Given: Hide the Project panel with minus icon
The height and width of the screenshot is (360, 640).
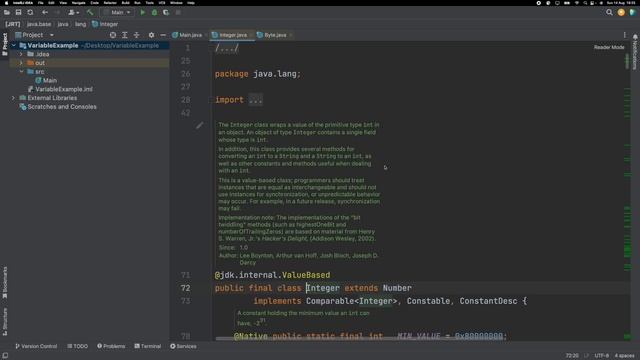Looking at the screenshot, I should click(x=163, y=35).
